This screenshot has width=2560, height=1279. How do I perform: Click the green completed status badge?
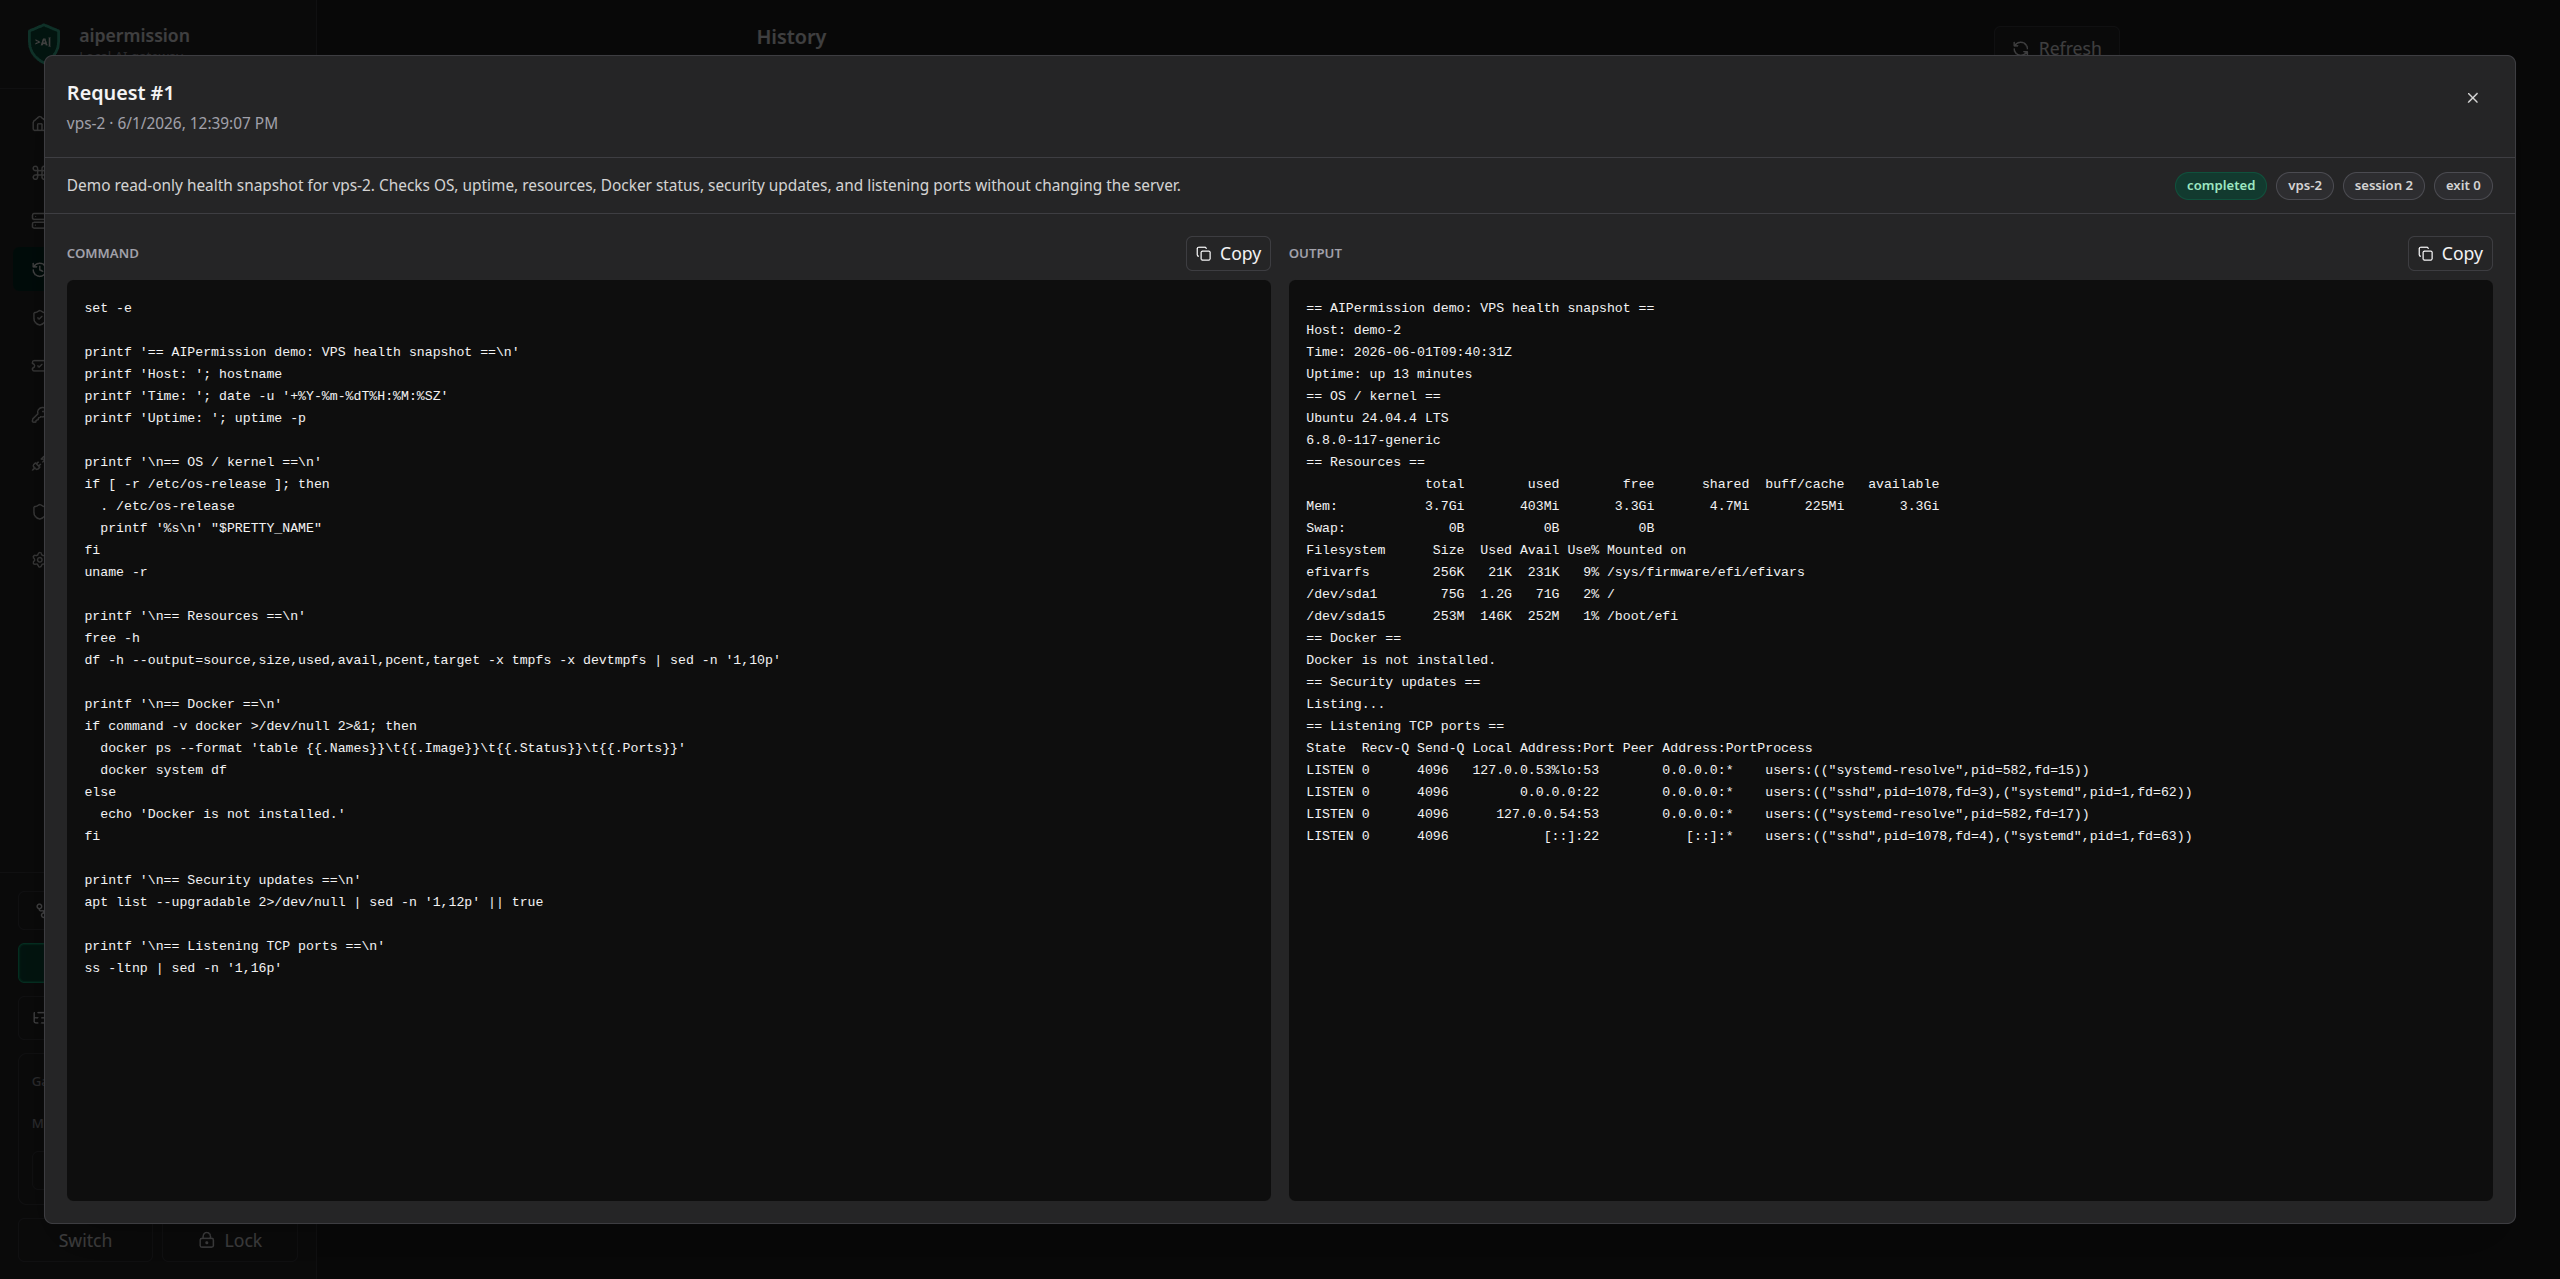(2220, 186)
